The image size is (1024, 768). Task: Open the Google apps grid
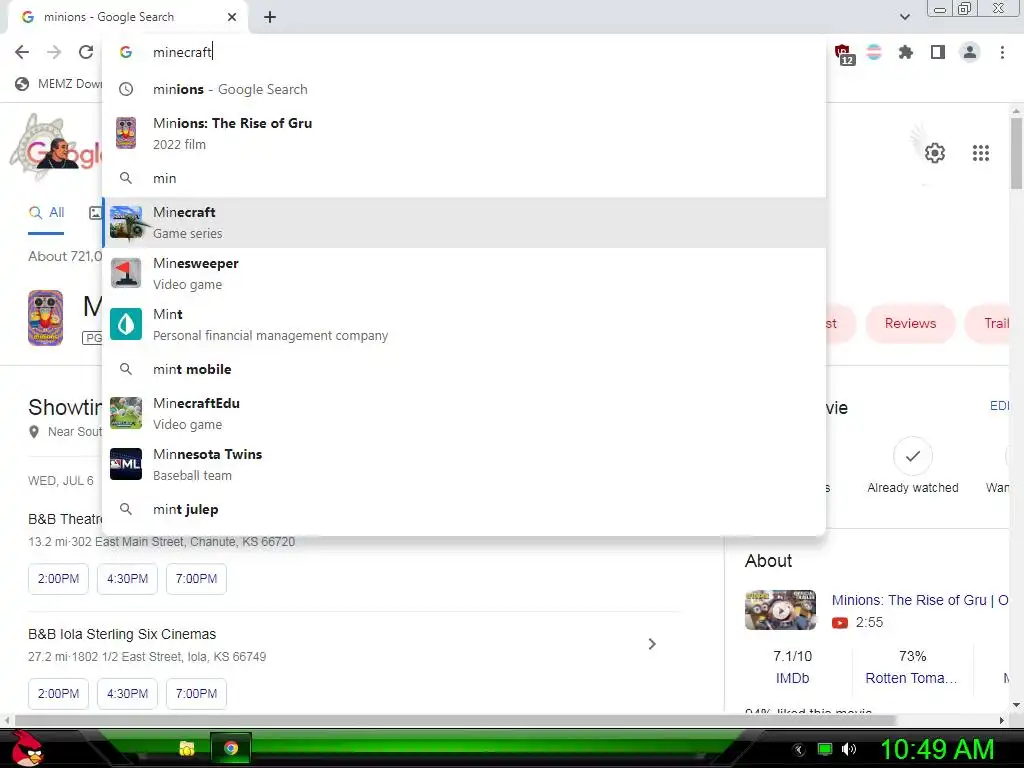(981, 153)
